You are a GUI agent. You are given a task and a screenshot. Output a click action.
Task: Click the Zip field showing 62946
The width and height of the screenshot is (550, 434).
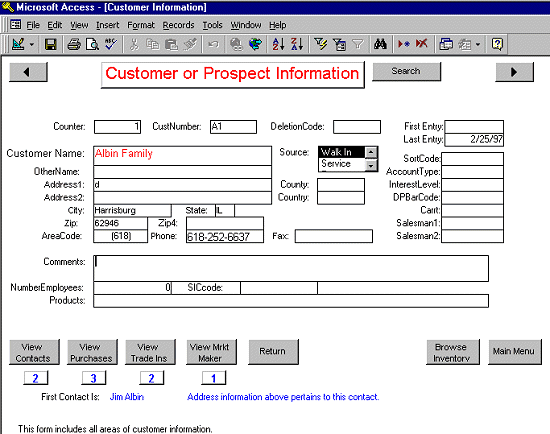120,223
